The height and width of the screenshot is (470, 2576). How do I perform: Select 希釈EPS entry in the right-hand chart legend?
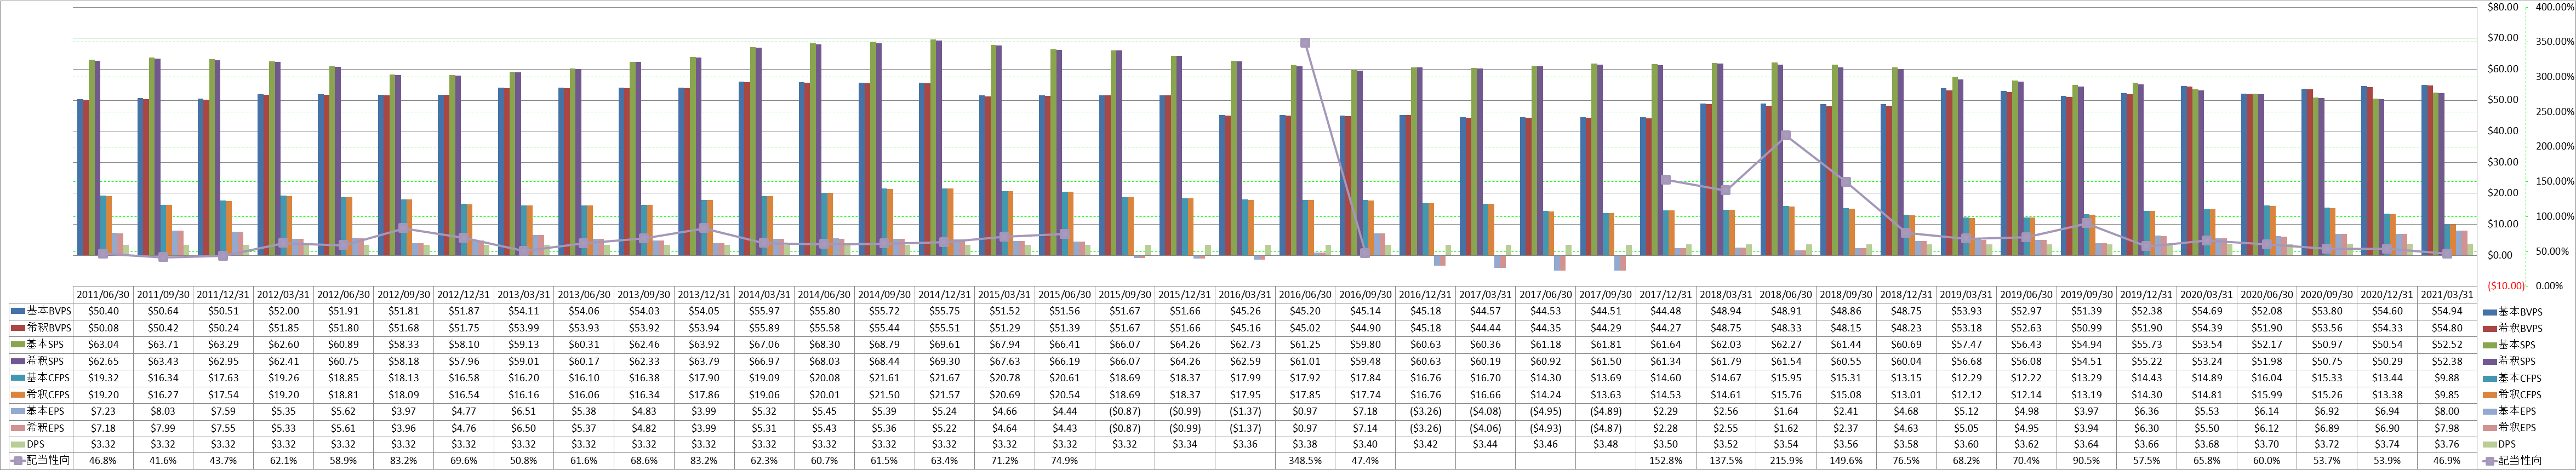pos(2510,427)
